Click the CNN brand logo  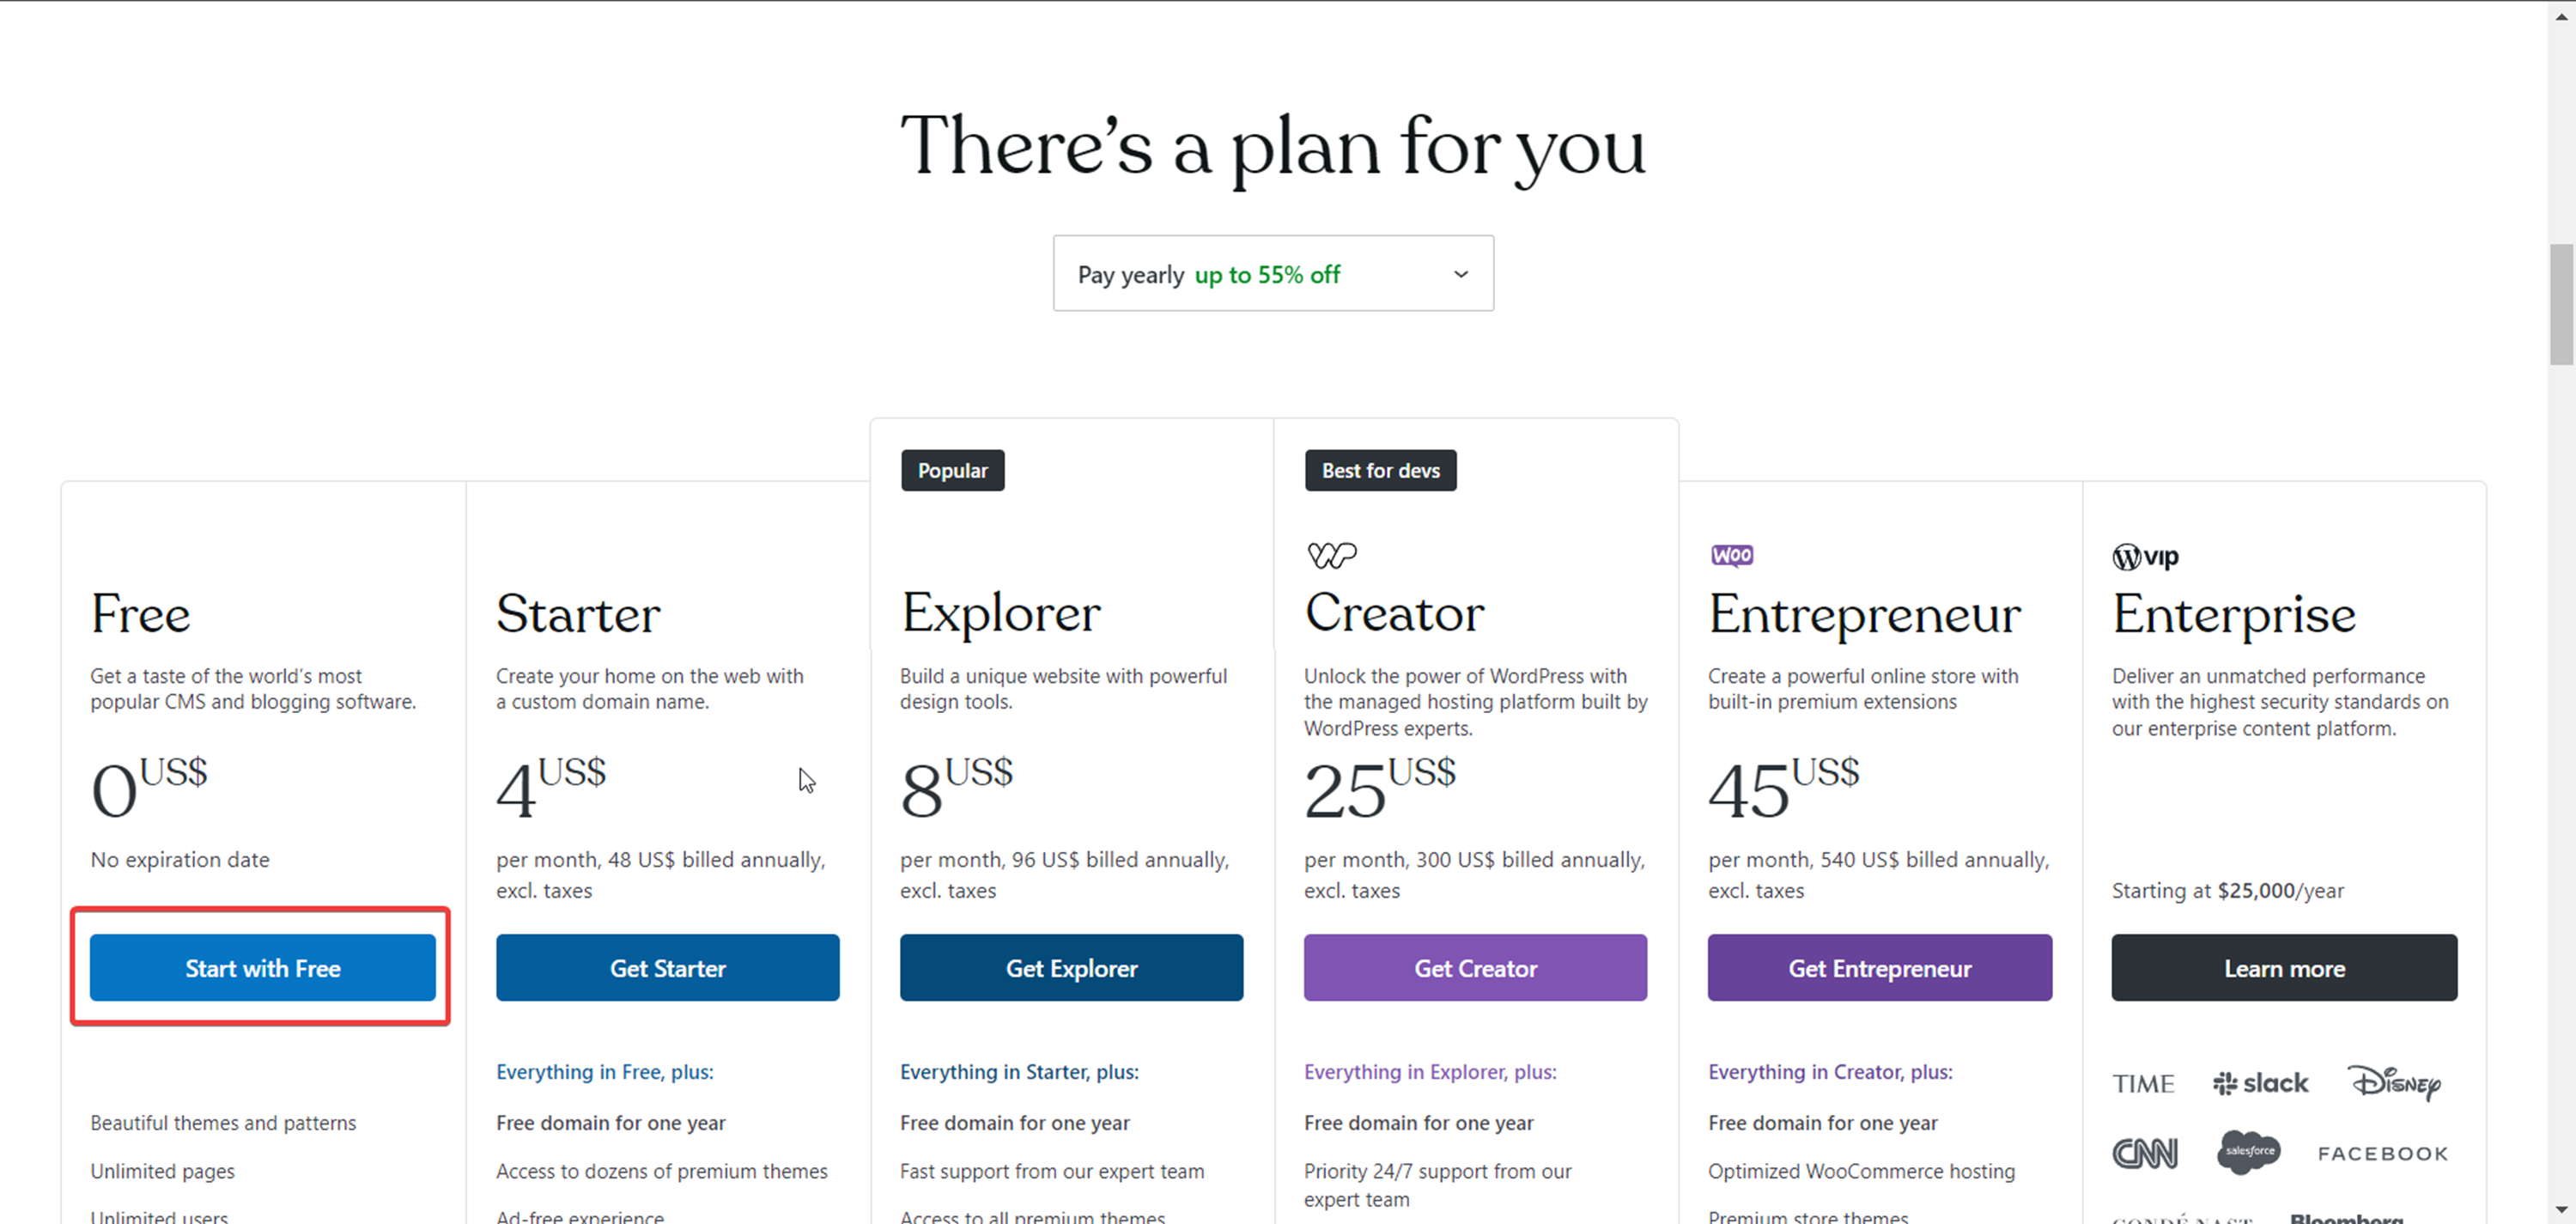click(2144, 1153)
